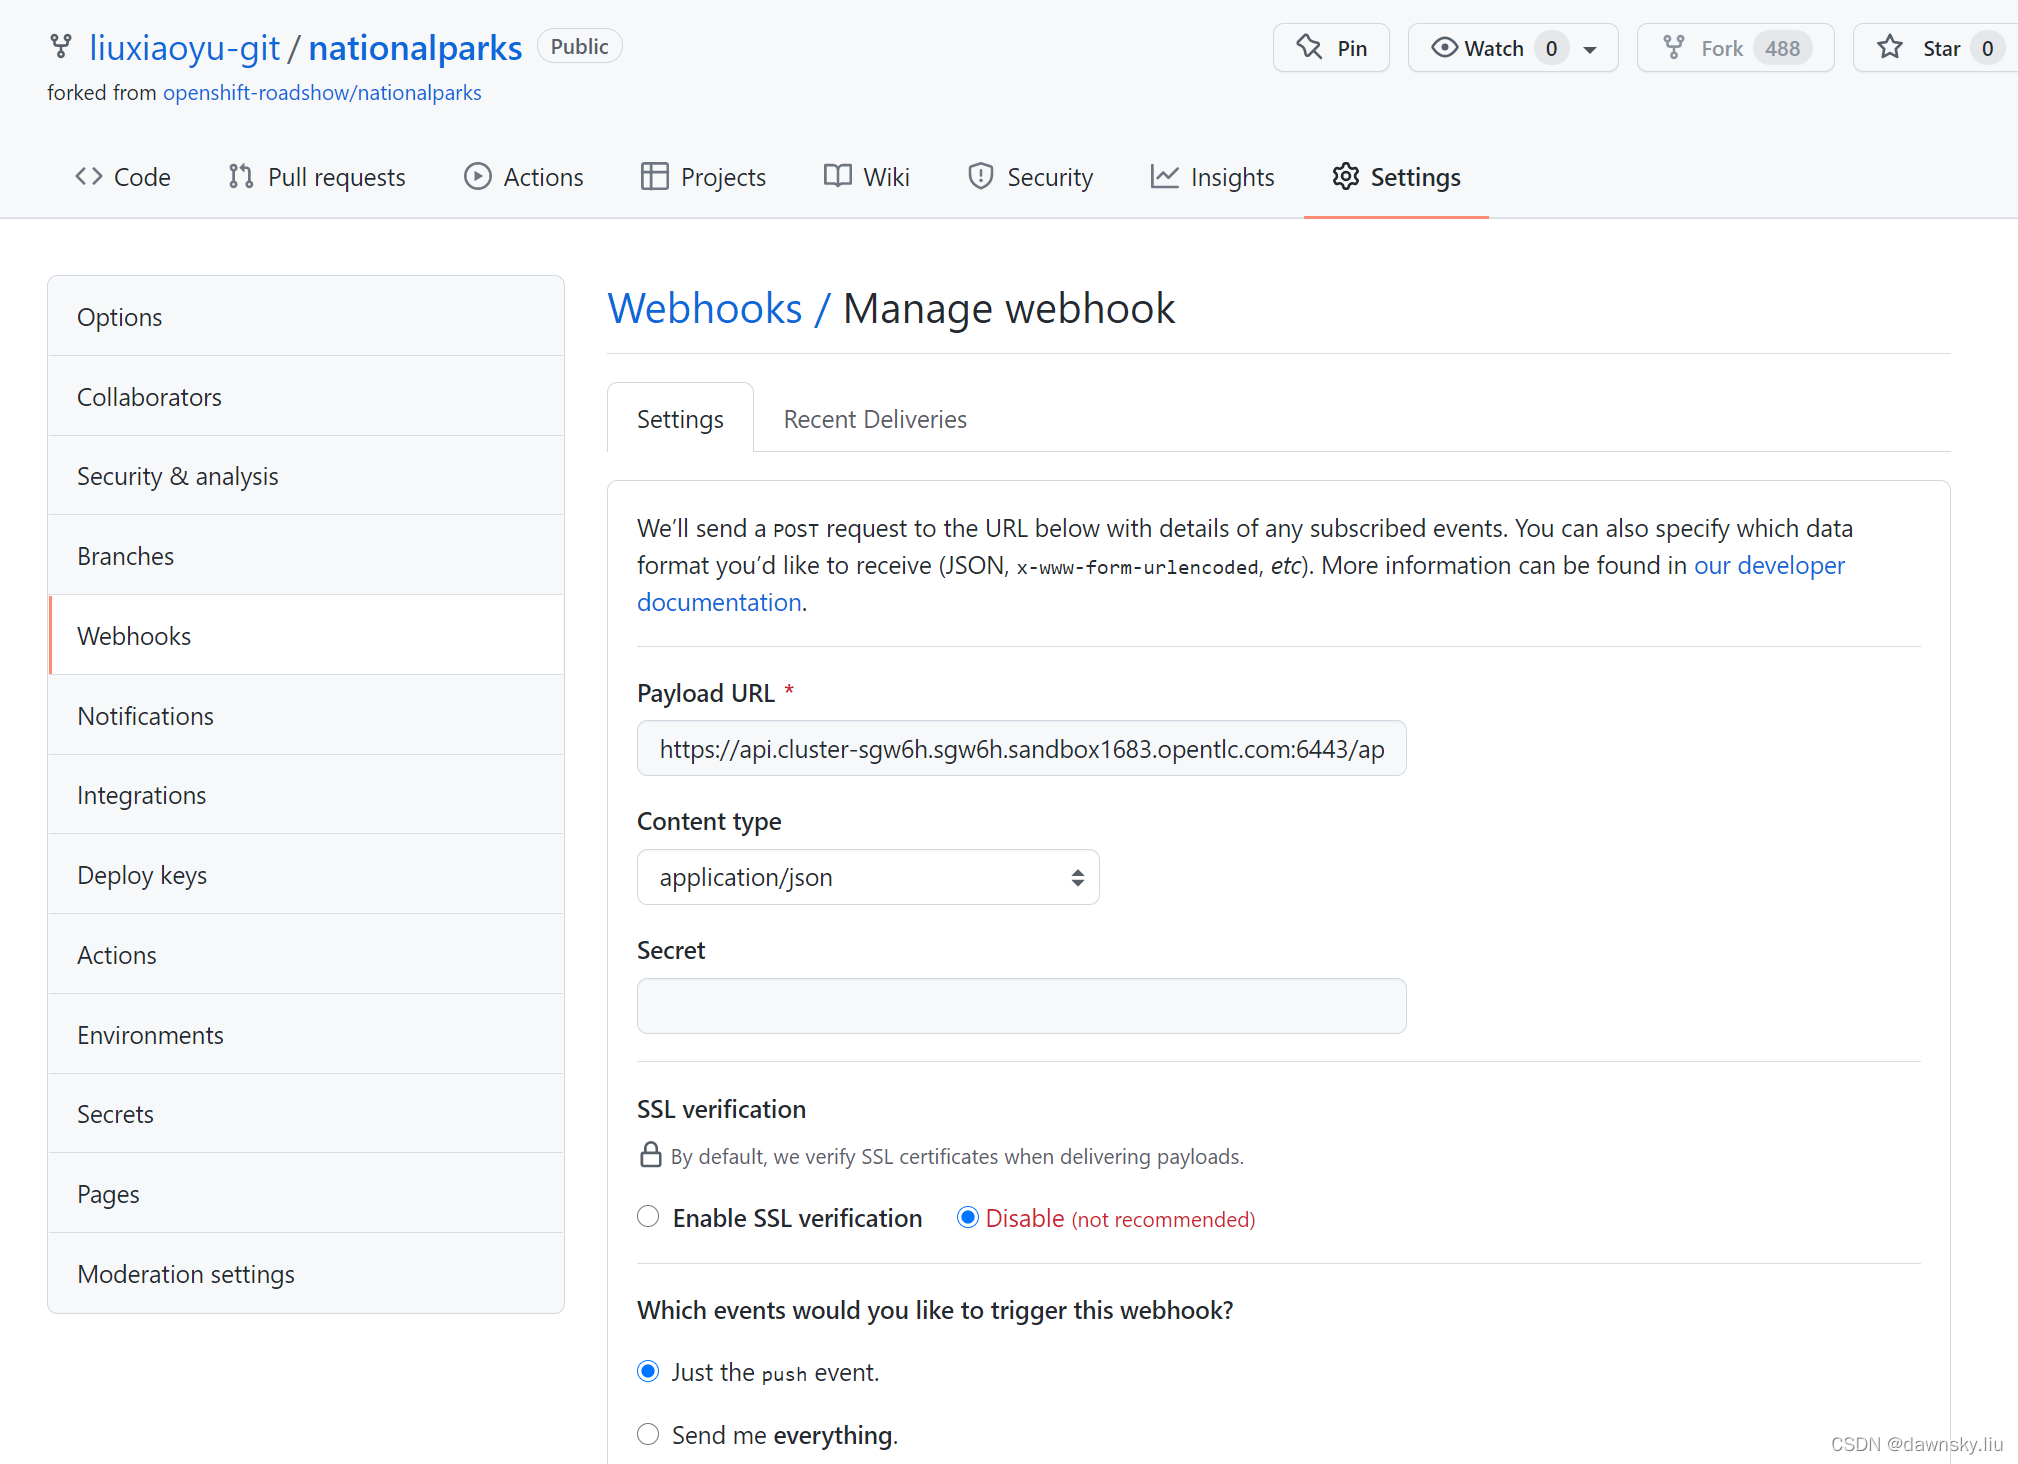Click the Code brackets icon
Viewport: 2018px width, 1464px height.
click(x=89, y=176)
